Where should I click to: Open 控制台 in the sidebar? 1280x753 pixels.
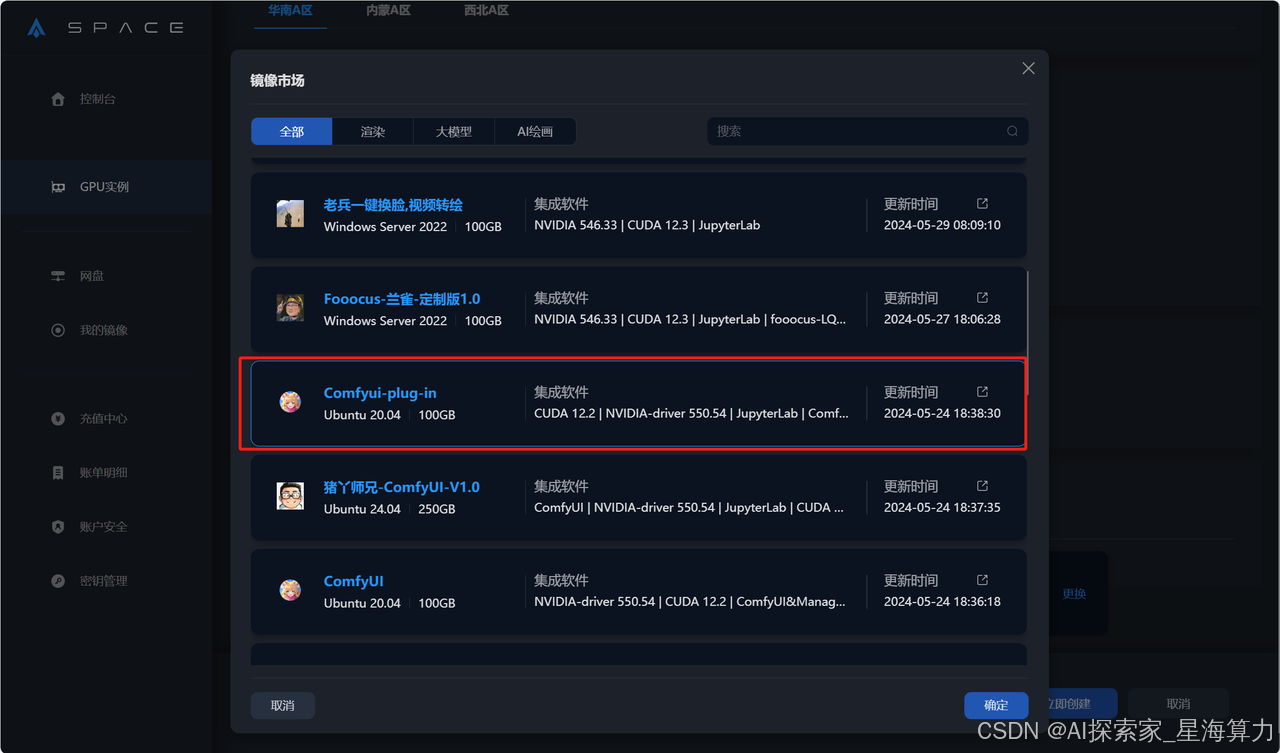coord(98,99)
